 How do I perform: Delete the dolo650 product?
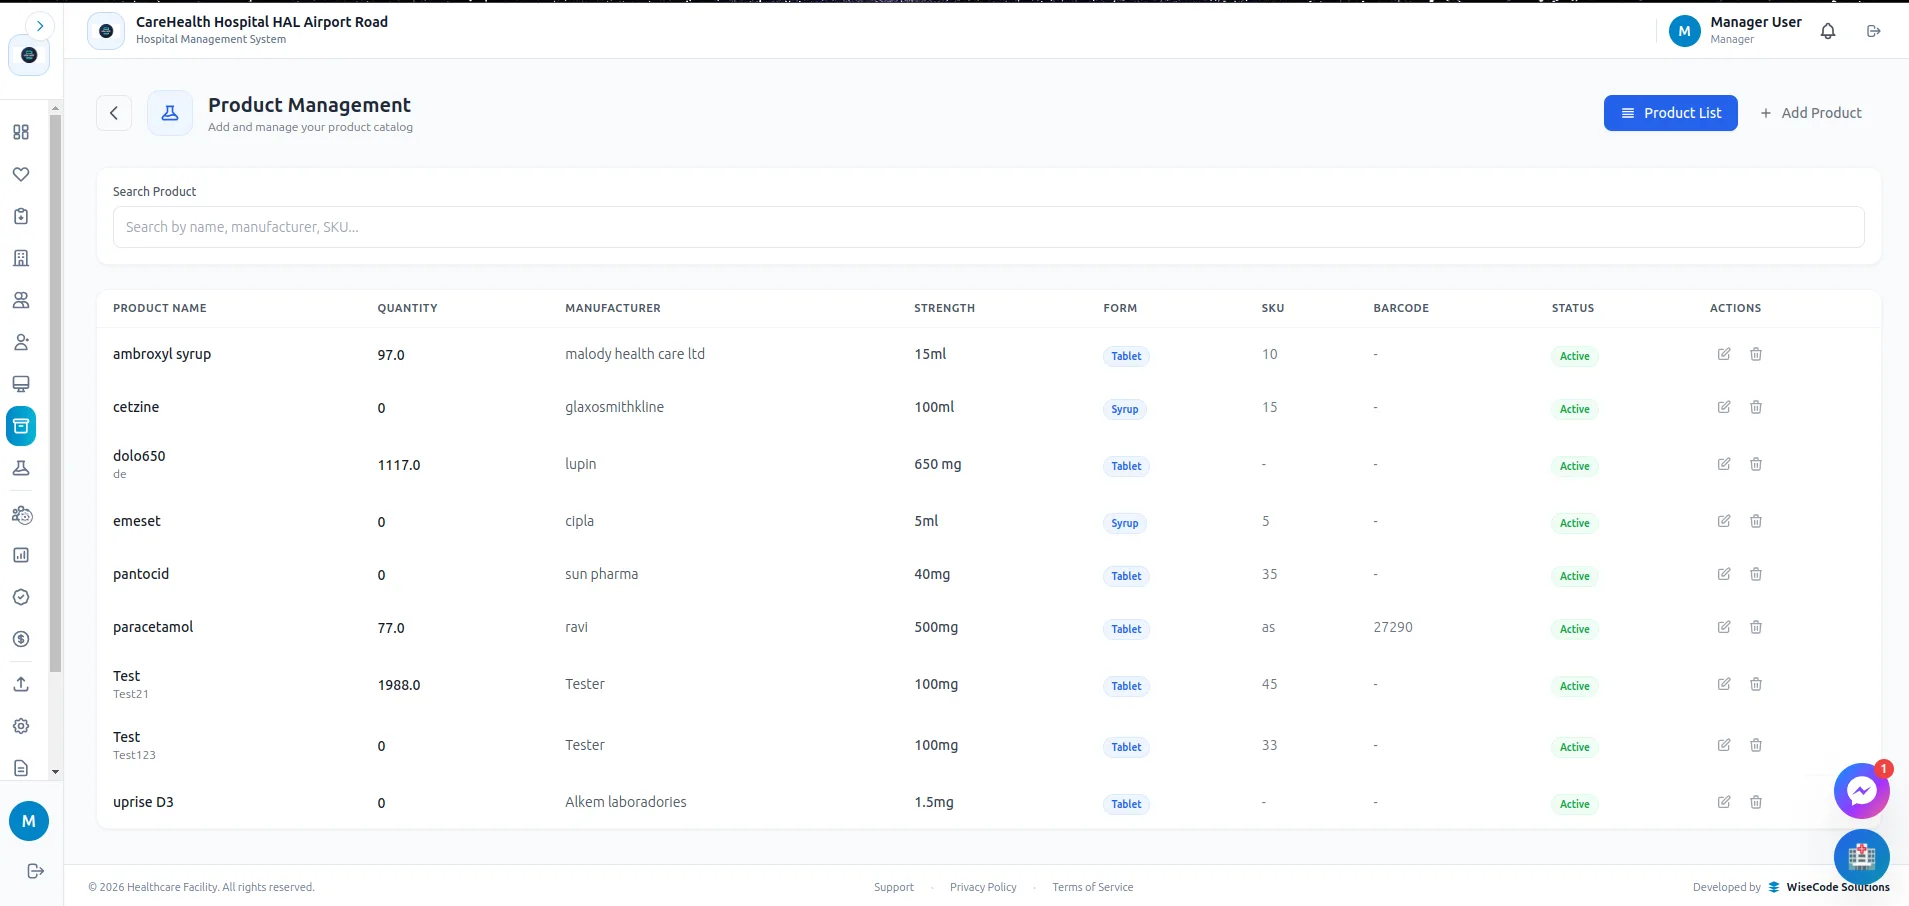click(x=1756, y=464)
